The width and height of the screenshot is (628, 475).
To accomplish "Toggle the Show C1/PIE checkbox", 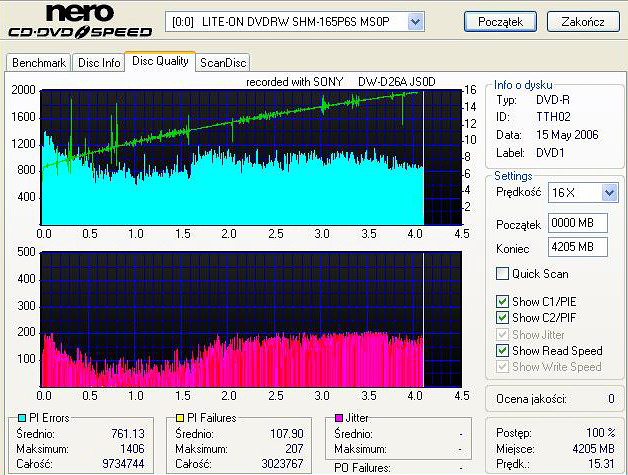I will point(502,302).
